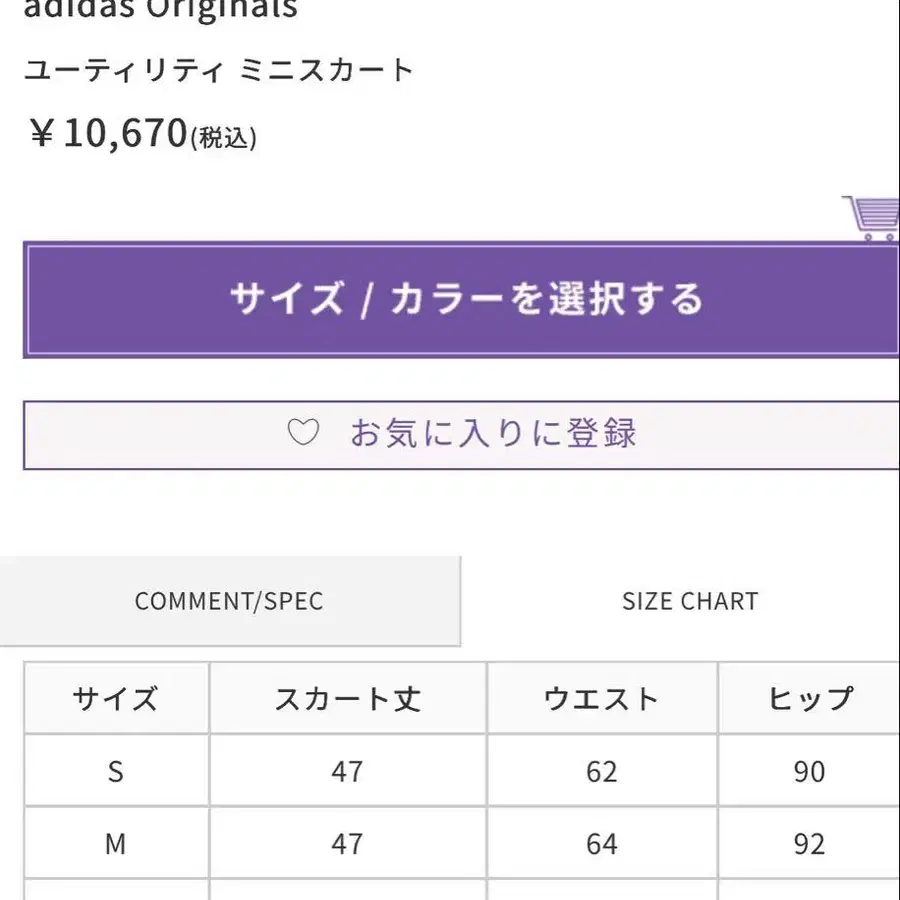Click the ウエスト column header

599,699
